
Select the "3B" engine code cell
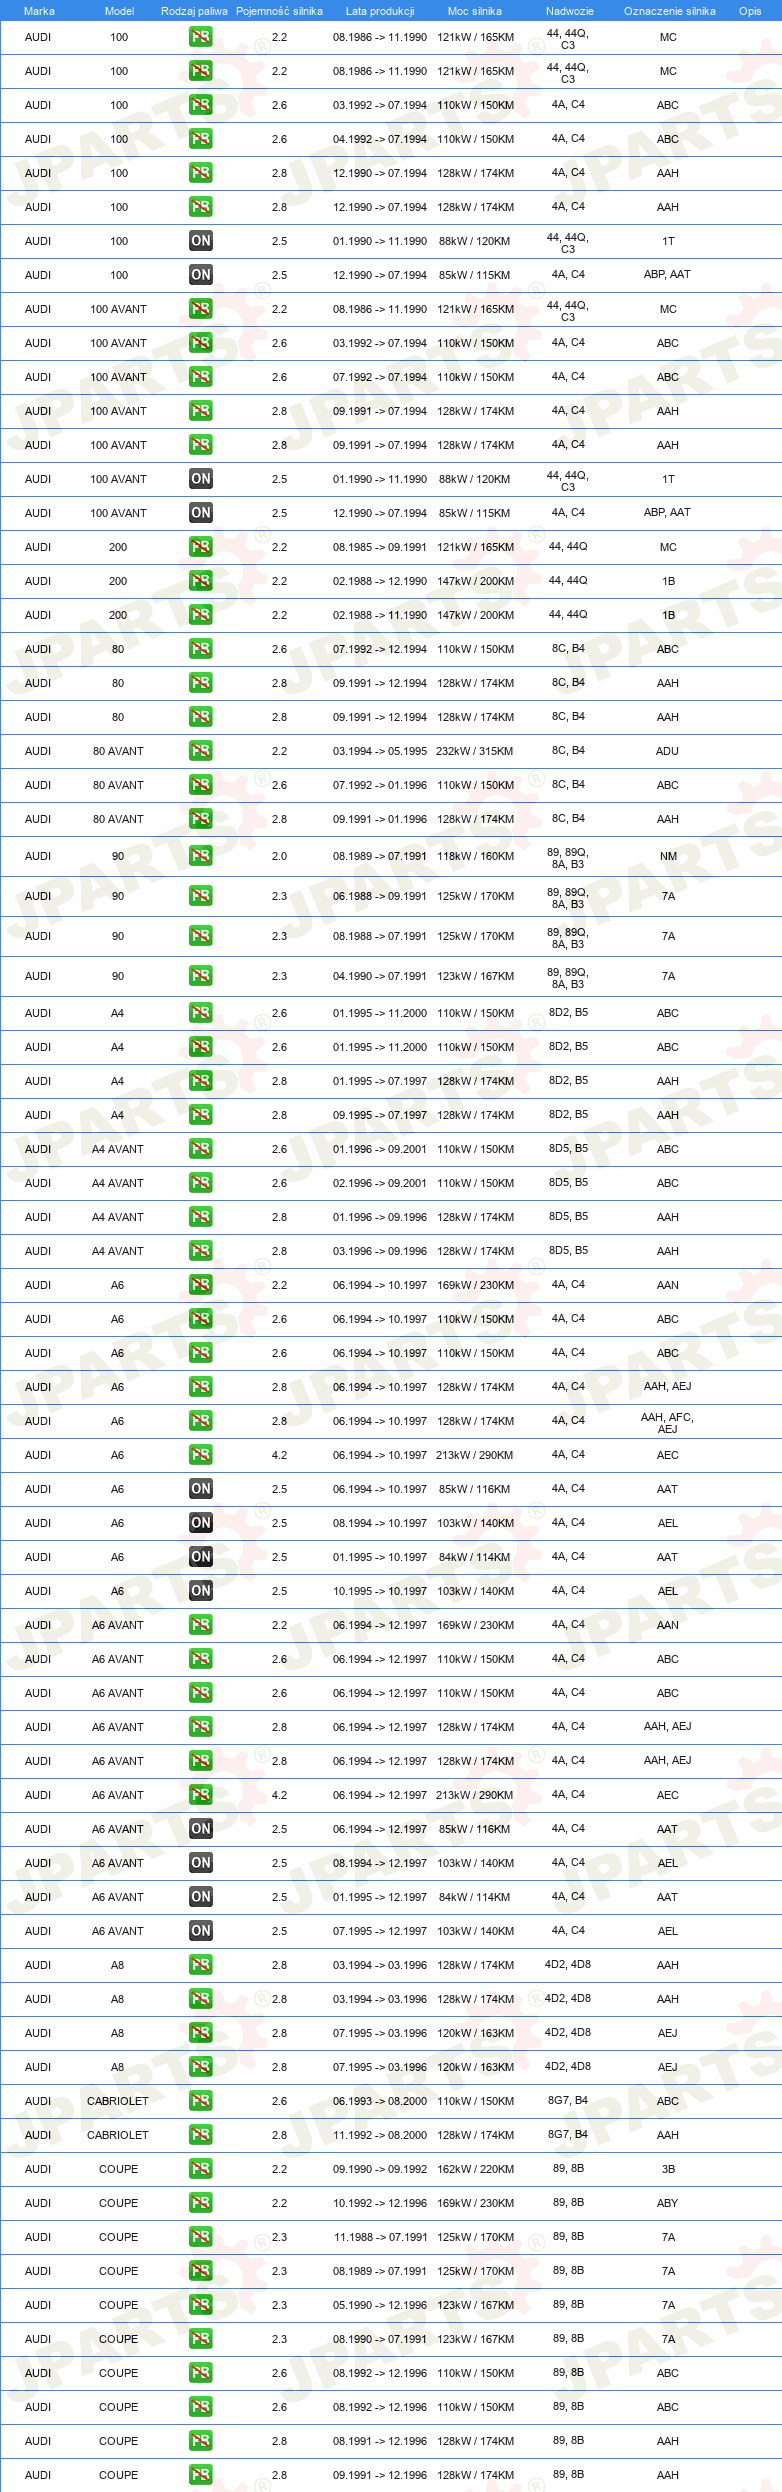(x=668, y=2169)
